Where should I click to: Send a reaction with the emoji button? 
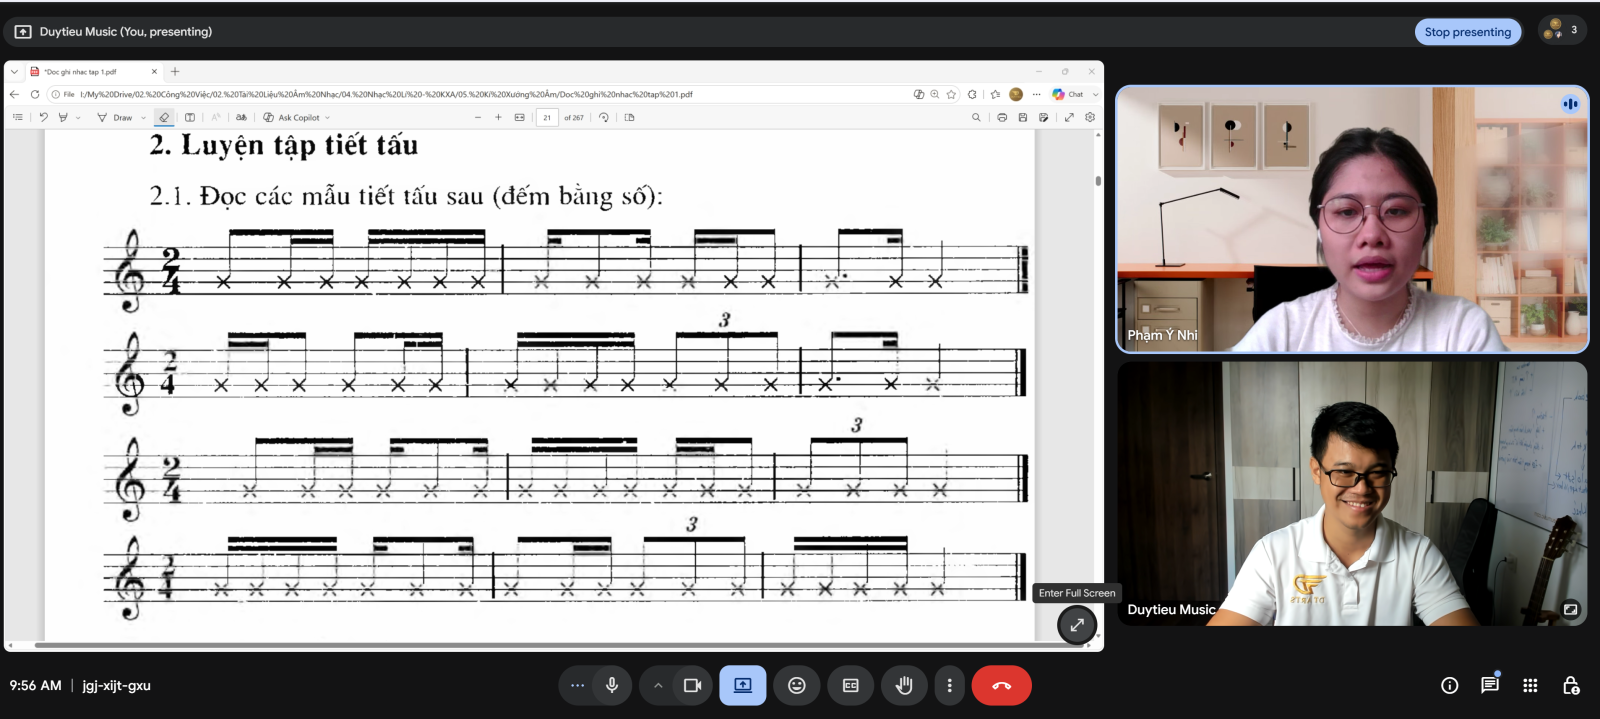[797, 685]
